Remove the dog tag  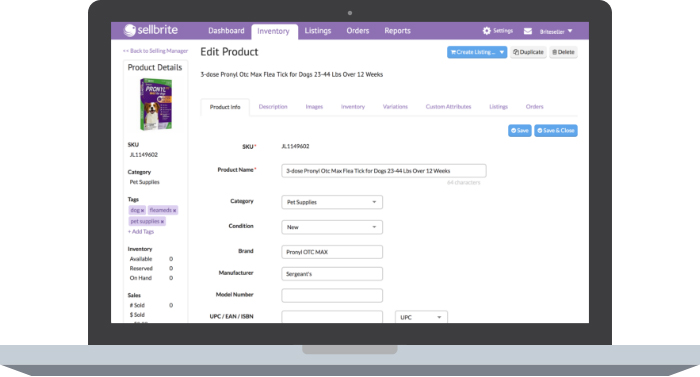(142, 210)
